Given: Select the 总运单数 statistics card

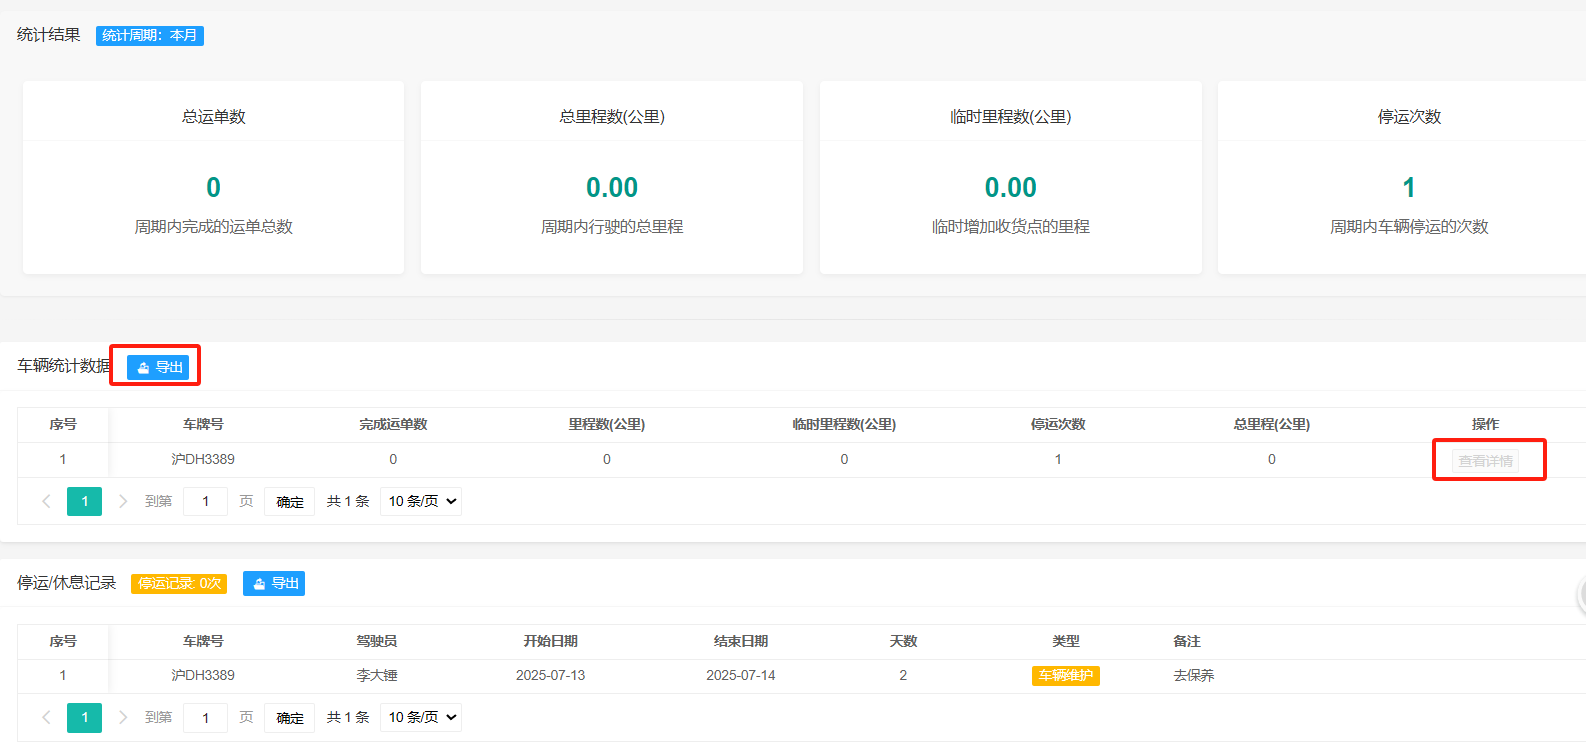Looking at the screenshot, I should click(213, 177).
